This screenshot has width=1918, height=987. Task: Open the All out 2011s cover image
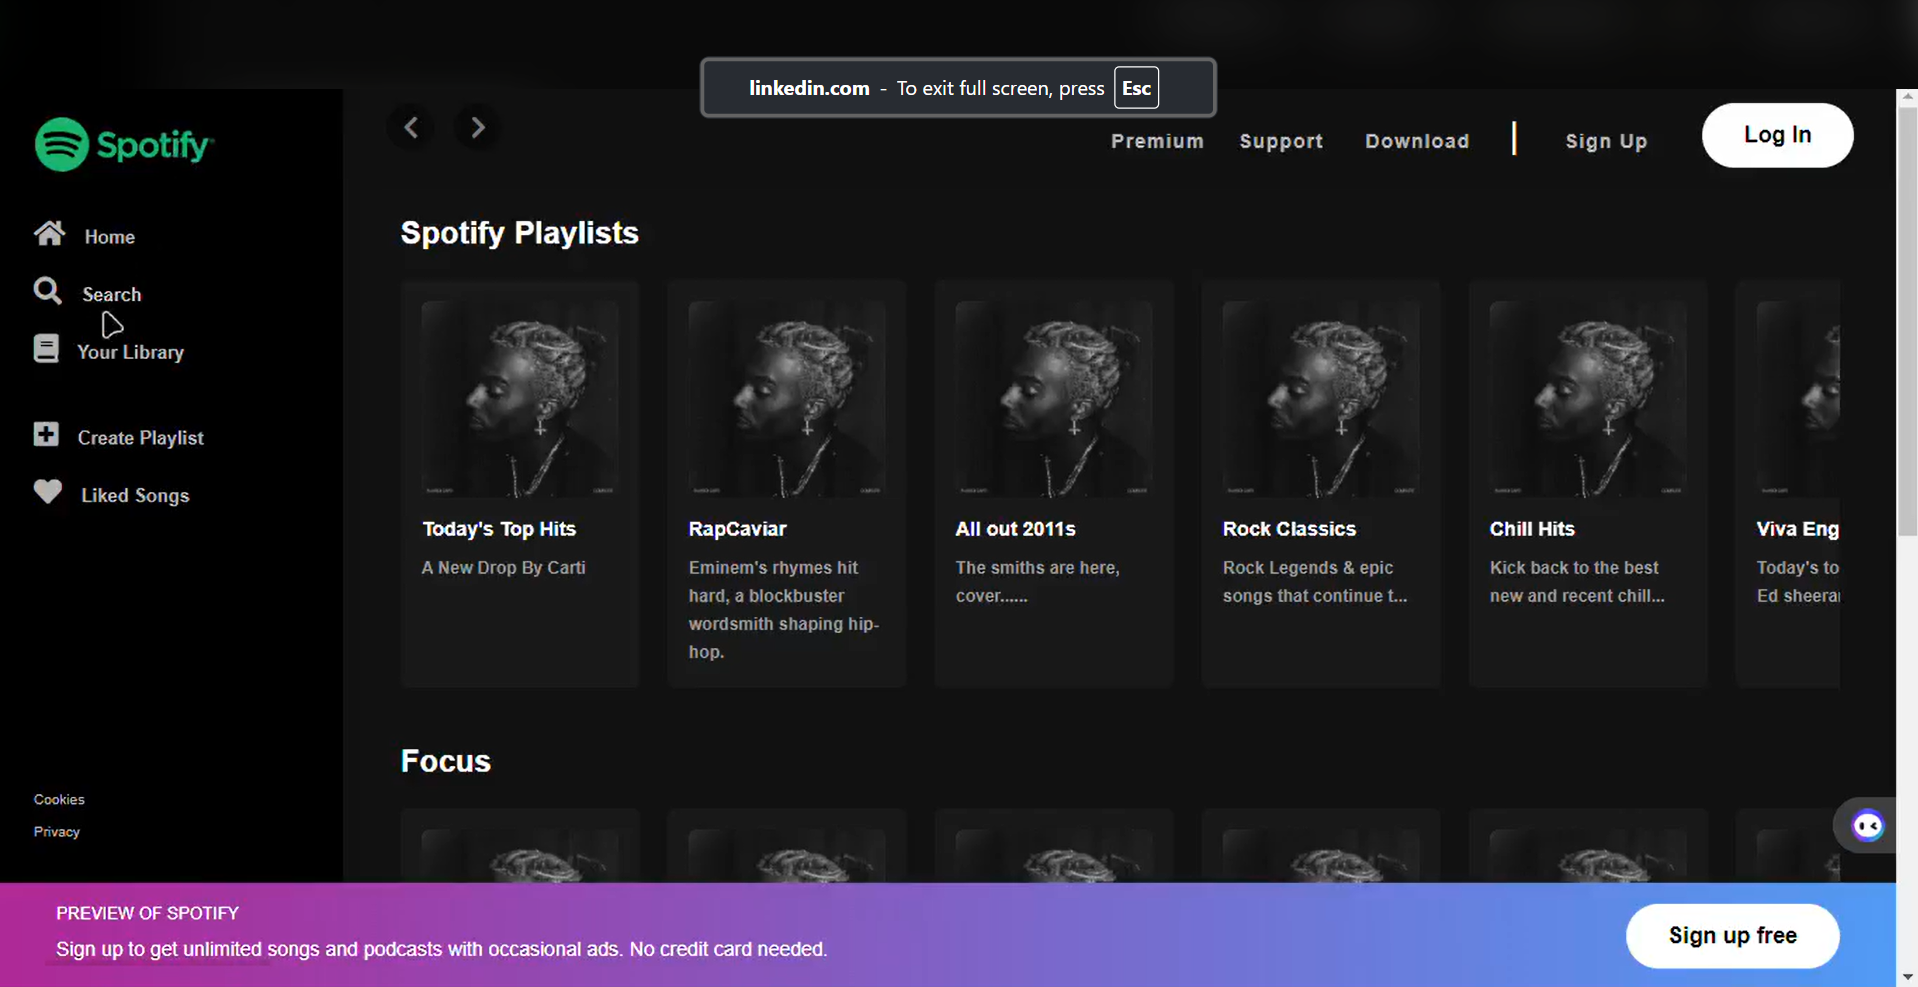pyautogui.click(x=1054, y=399)
